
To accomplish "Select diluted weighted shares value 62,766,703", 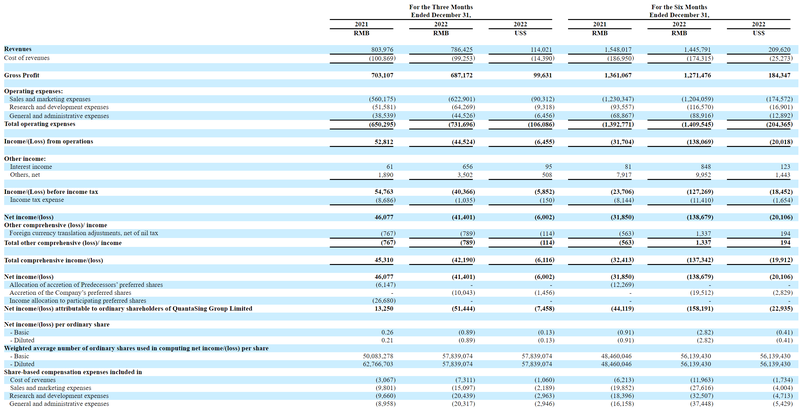I will pos(378,364).
